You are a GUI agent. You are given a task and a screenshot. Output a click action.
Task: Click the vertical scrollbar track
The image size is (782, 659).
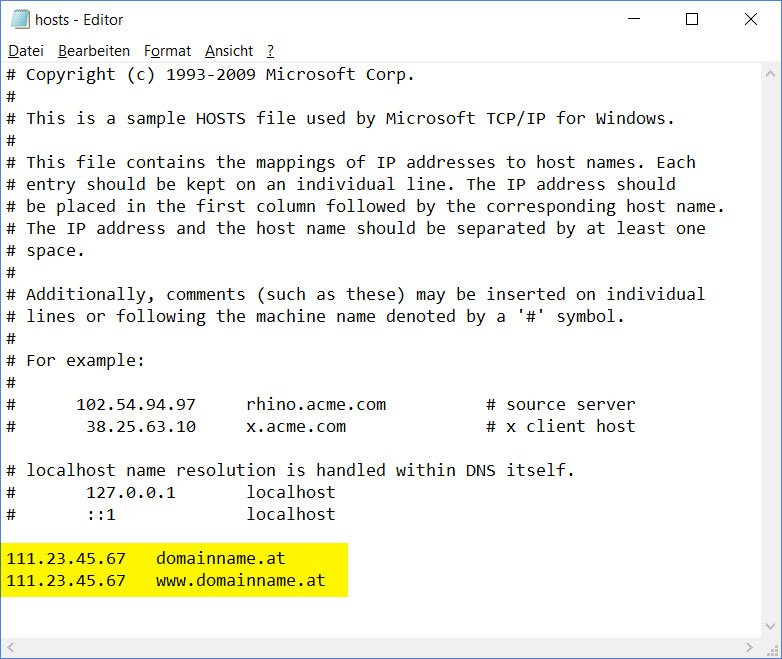click(x=771, y=350)
